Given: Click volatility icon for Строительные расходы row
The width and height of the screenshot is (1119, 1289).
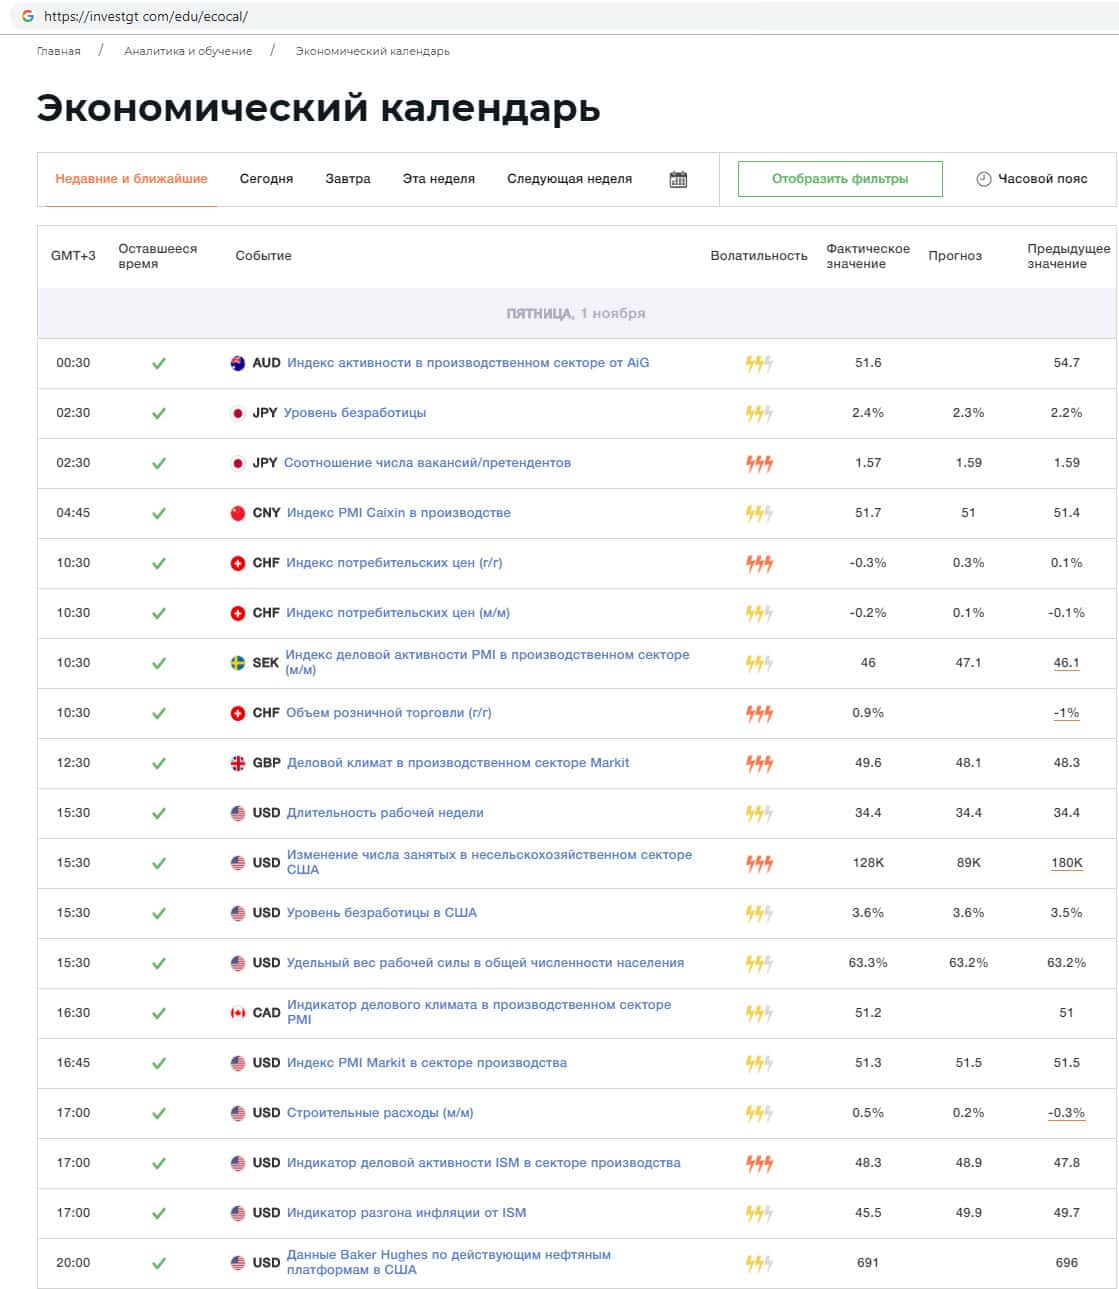Looking at the screenshot, I should 759,1113.
